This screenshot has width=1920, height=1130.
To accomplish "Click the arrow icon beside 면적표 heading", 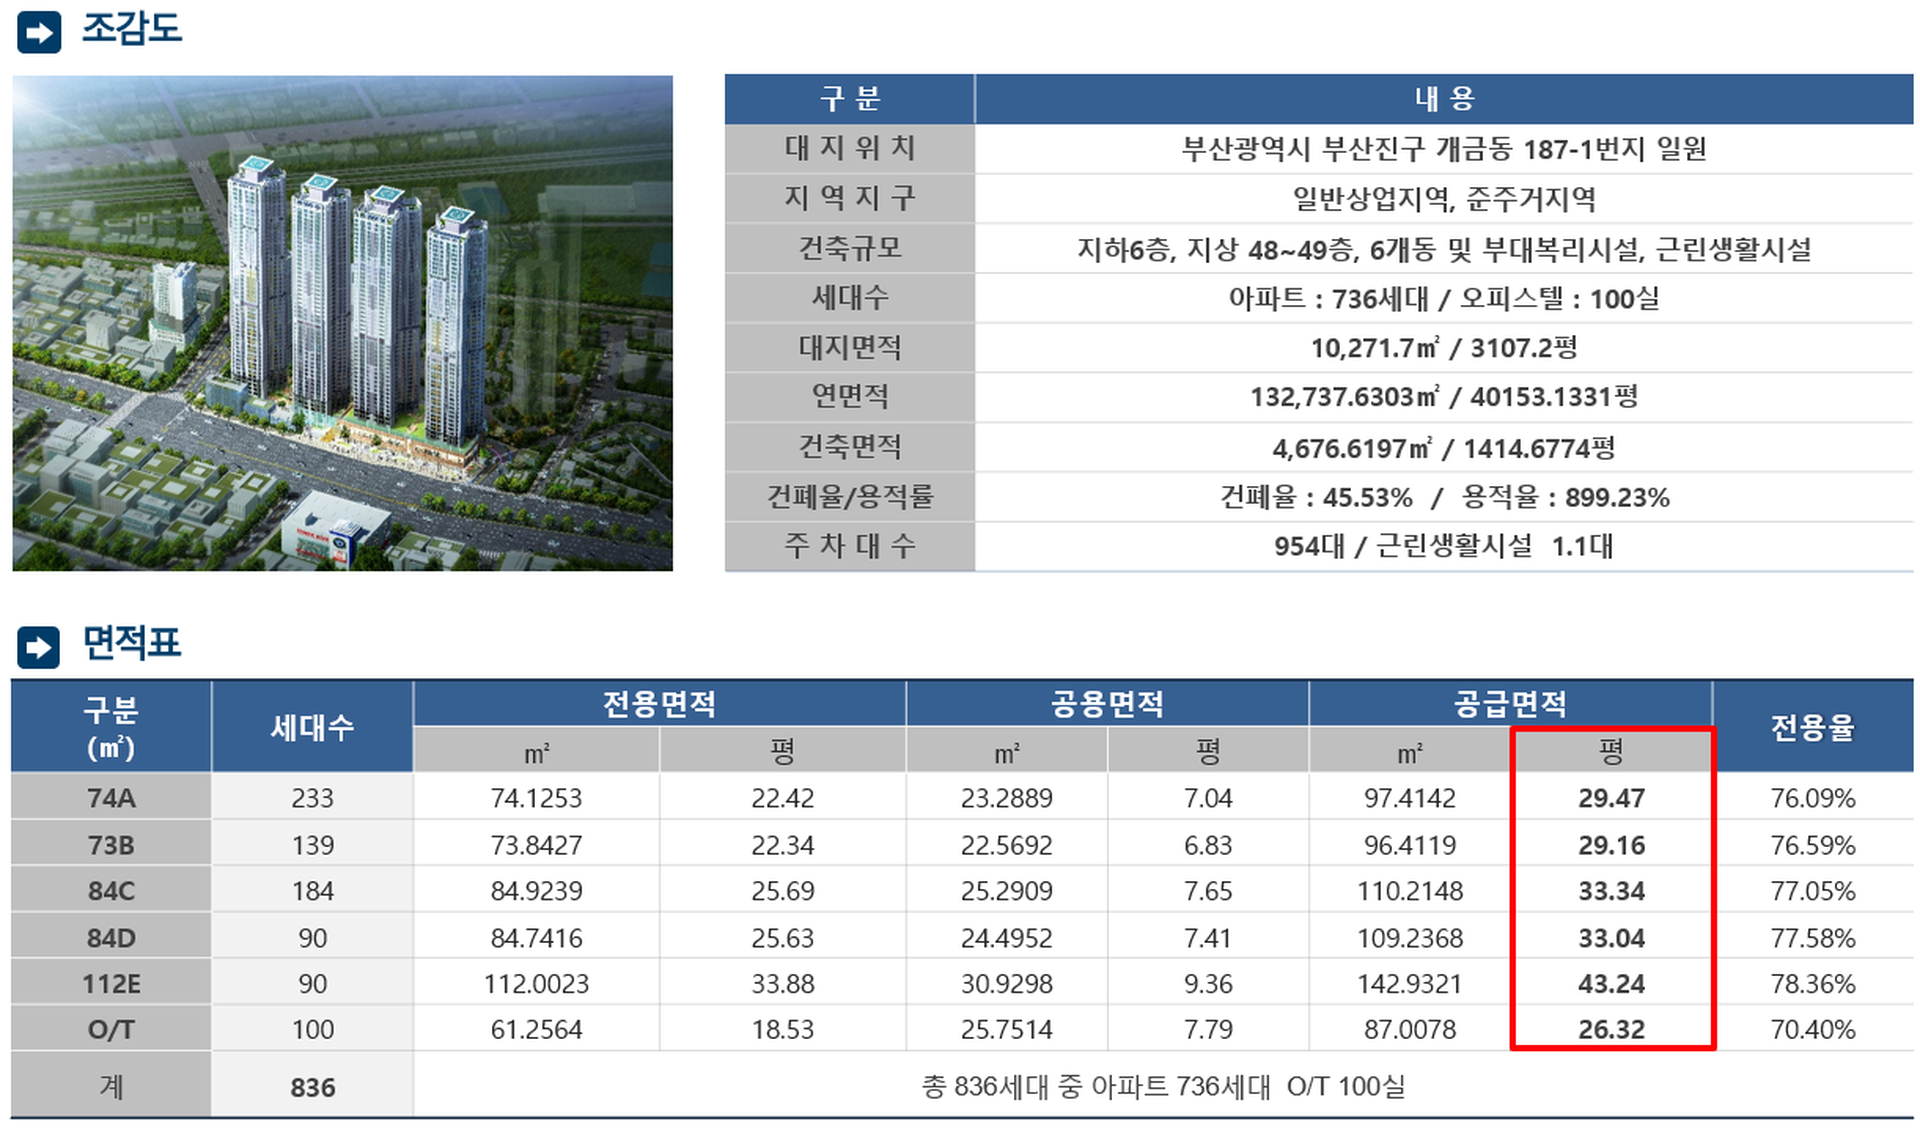I will (39, 647).
